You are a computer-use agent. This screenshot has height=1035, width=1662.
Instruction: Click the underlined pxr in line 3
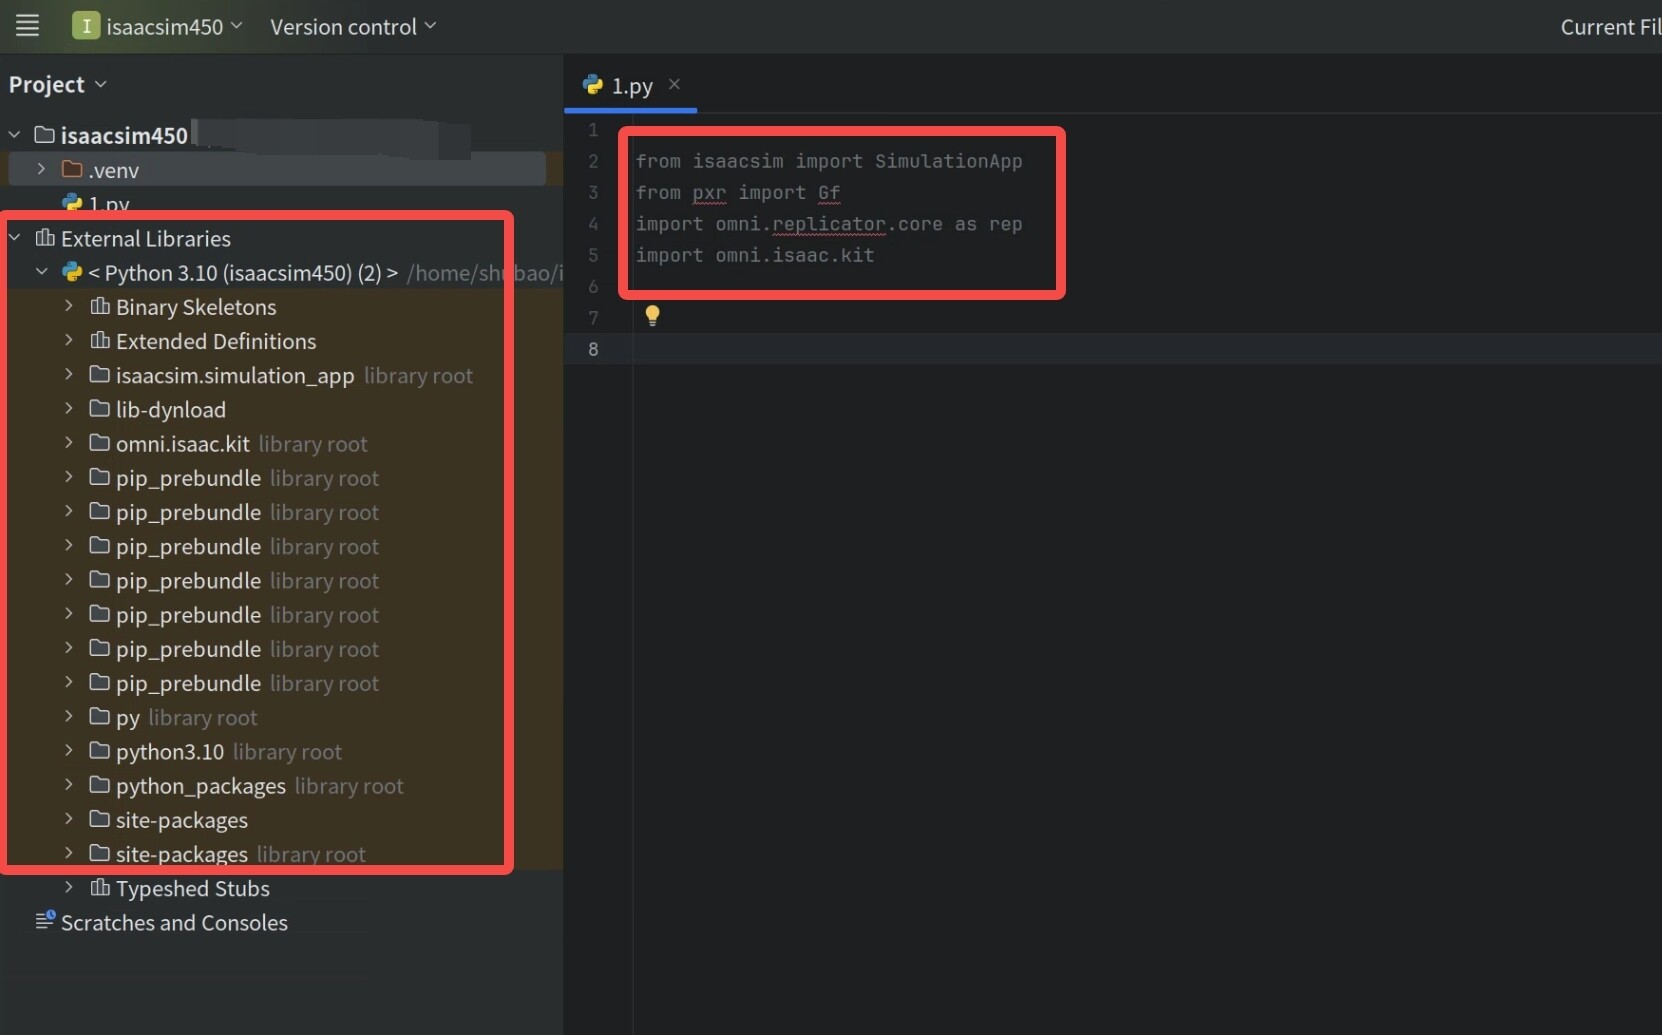[709, 193]
